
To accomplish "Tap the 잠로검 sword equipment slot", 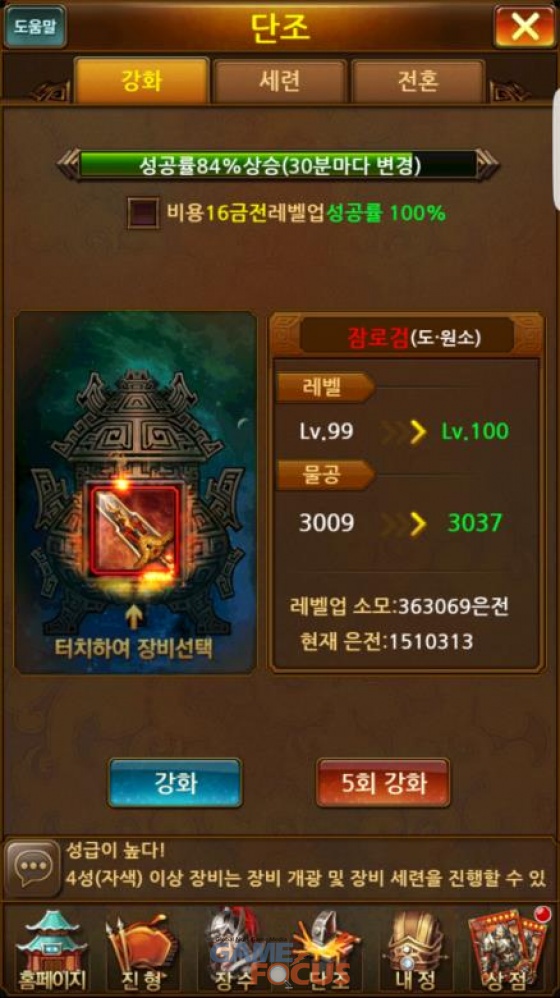I will [134, 528].
